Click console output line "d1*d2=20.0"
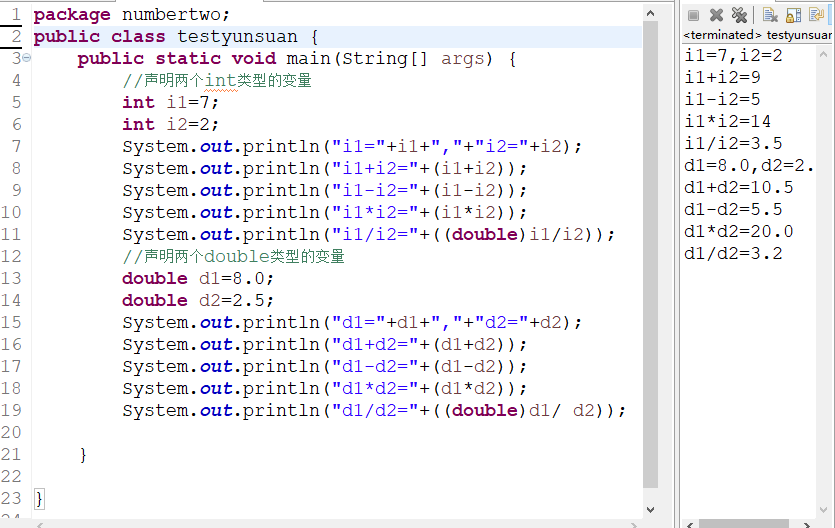Image resolution: width=835 pixels, height=528 pixels. (x=739, y=232)
